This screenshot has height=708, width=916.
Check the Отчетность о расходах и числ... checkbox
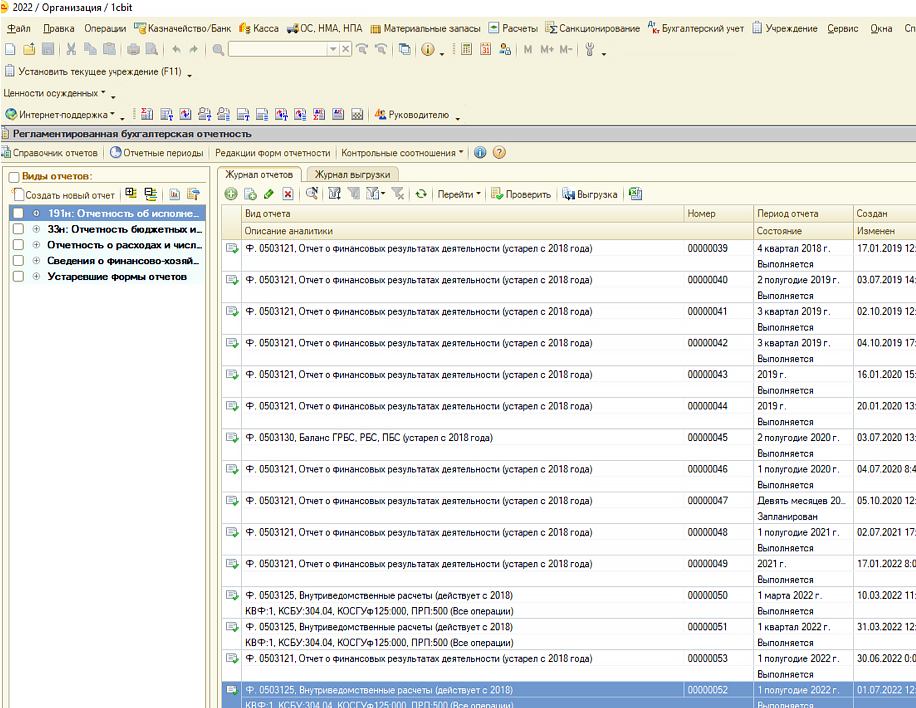(x=18, y=245)
